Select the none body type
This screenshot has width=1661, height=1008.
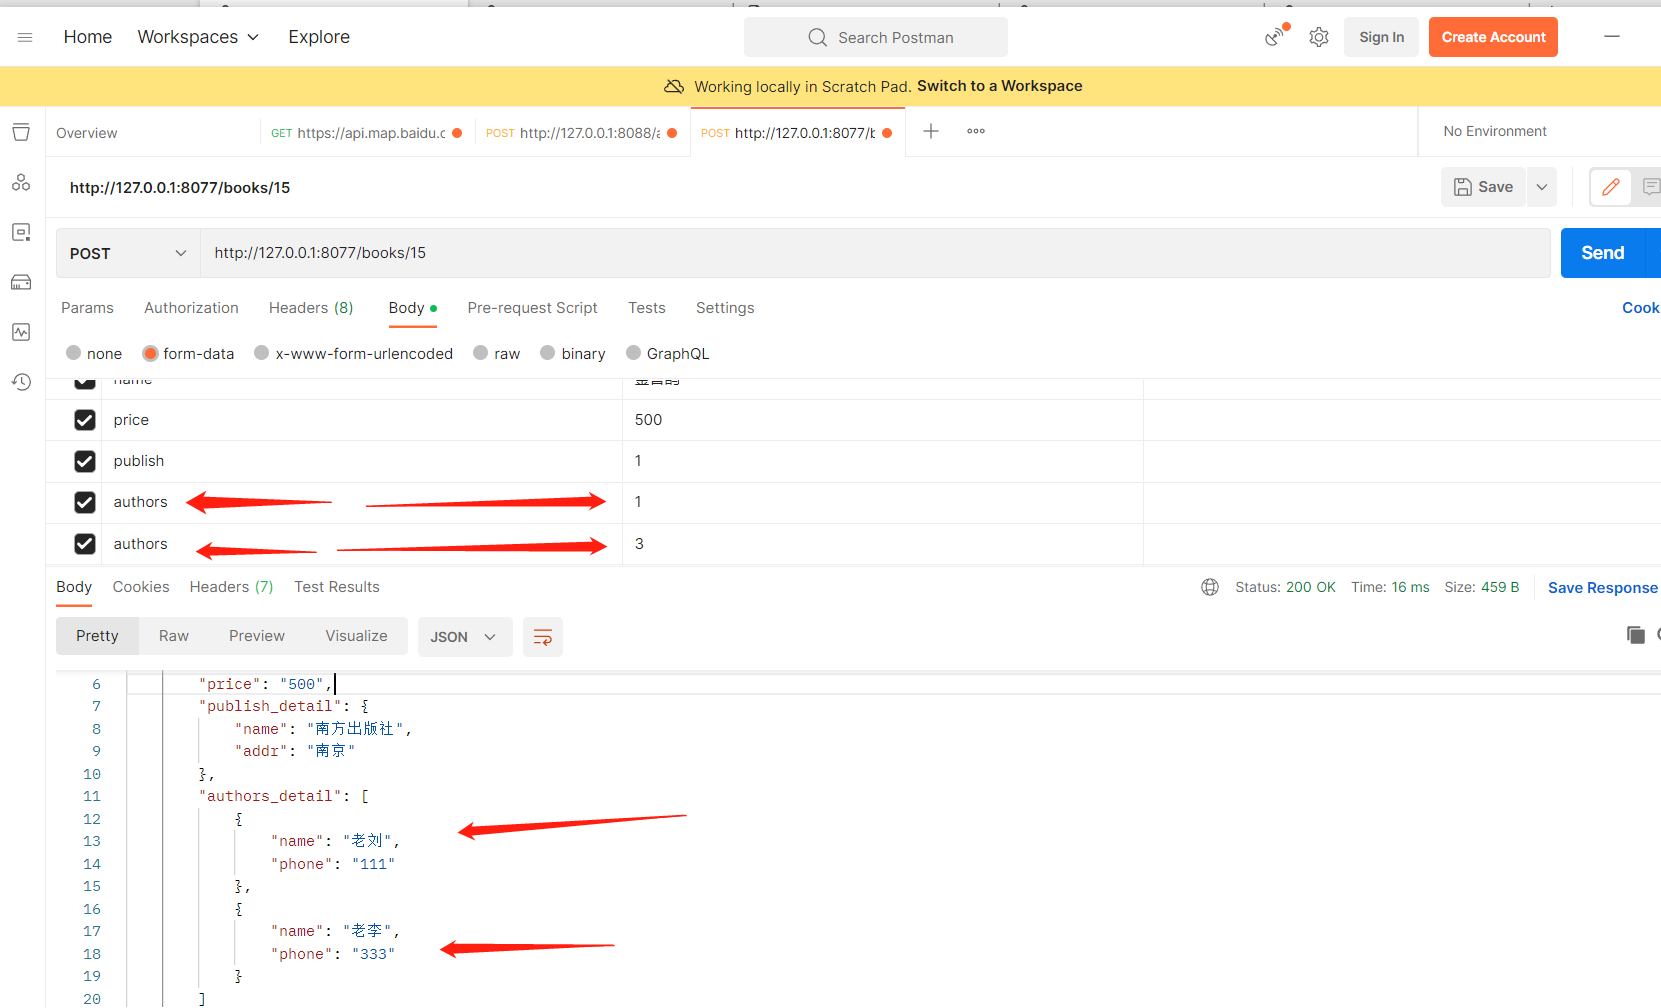click(x=74, y=353)
